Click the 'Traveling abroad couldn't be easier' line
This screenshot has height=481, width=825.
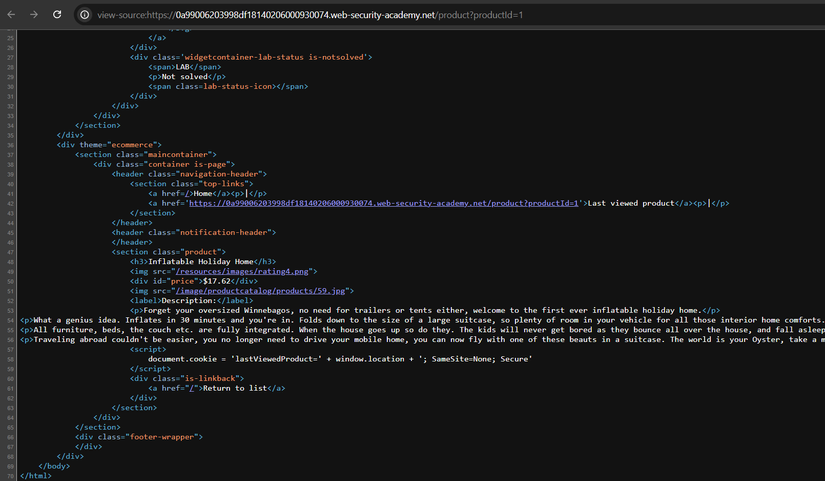(422, 339)
